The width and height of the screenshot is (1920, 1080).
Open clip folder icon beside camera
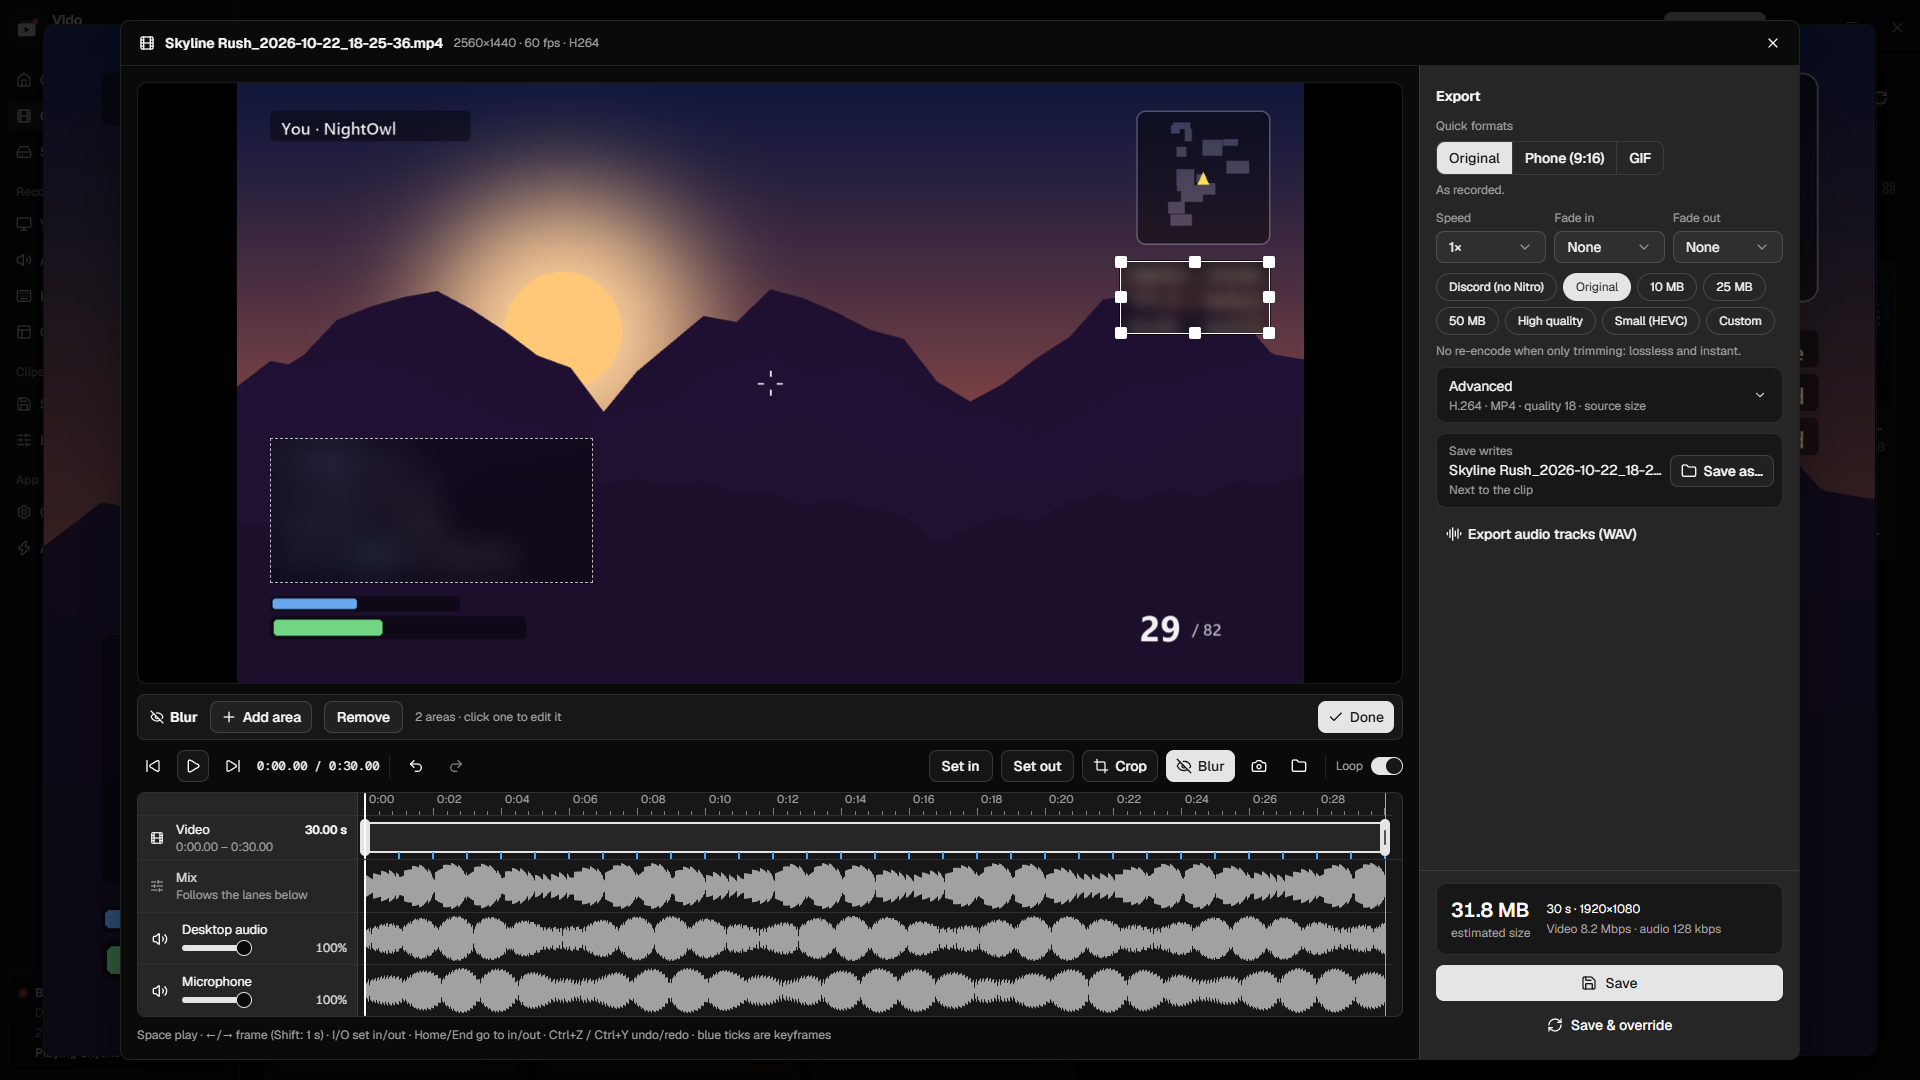click(1299, 766)
